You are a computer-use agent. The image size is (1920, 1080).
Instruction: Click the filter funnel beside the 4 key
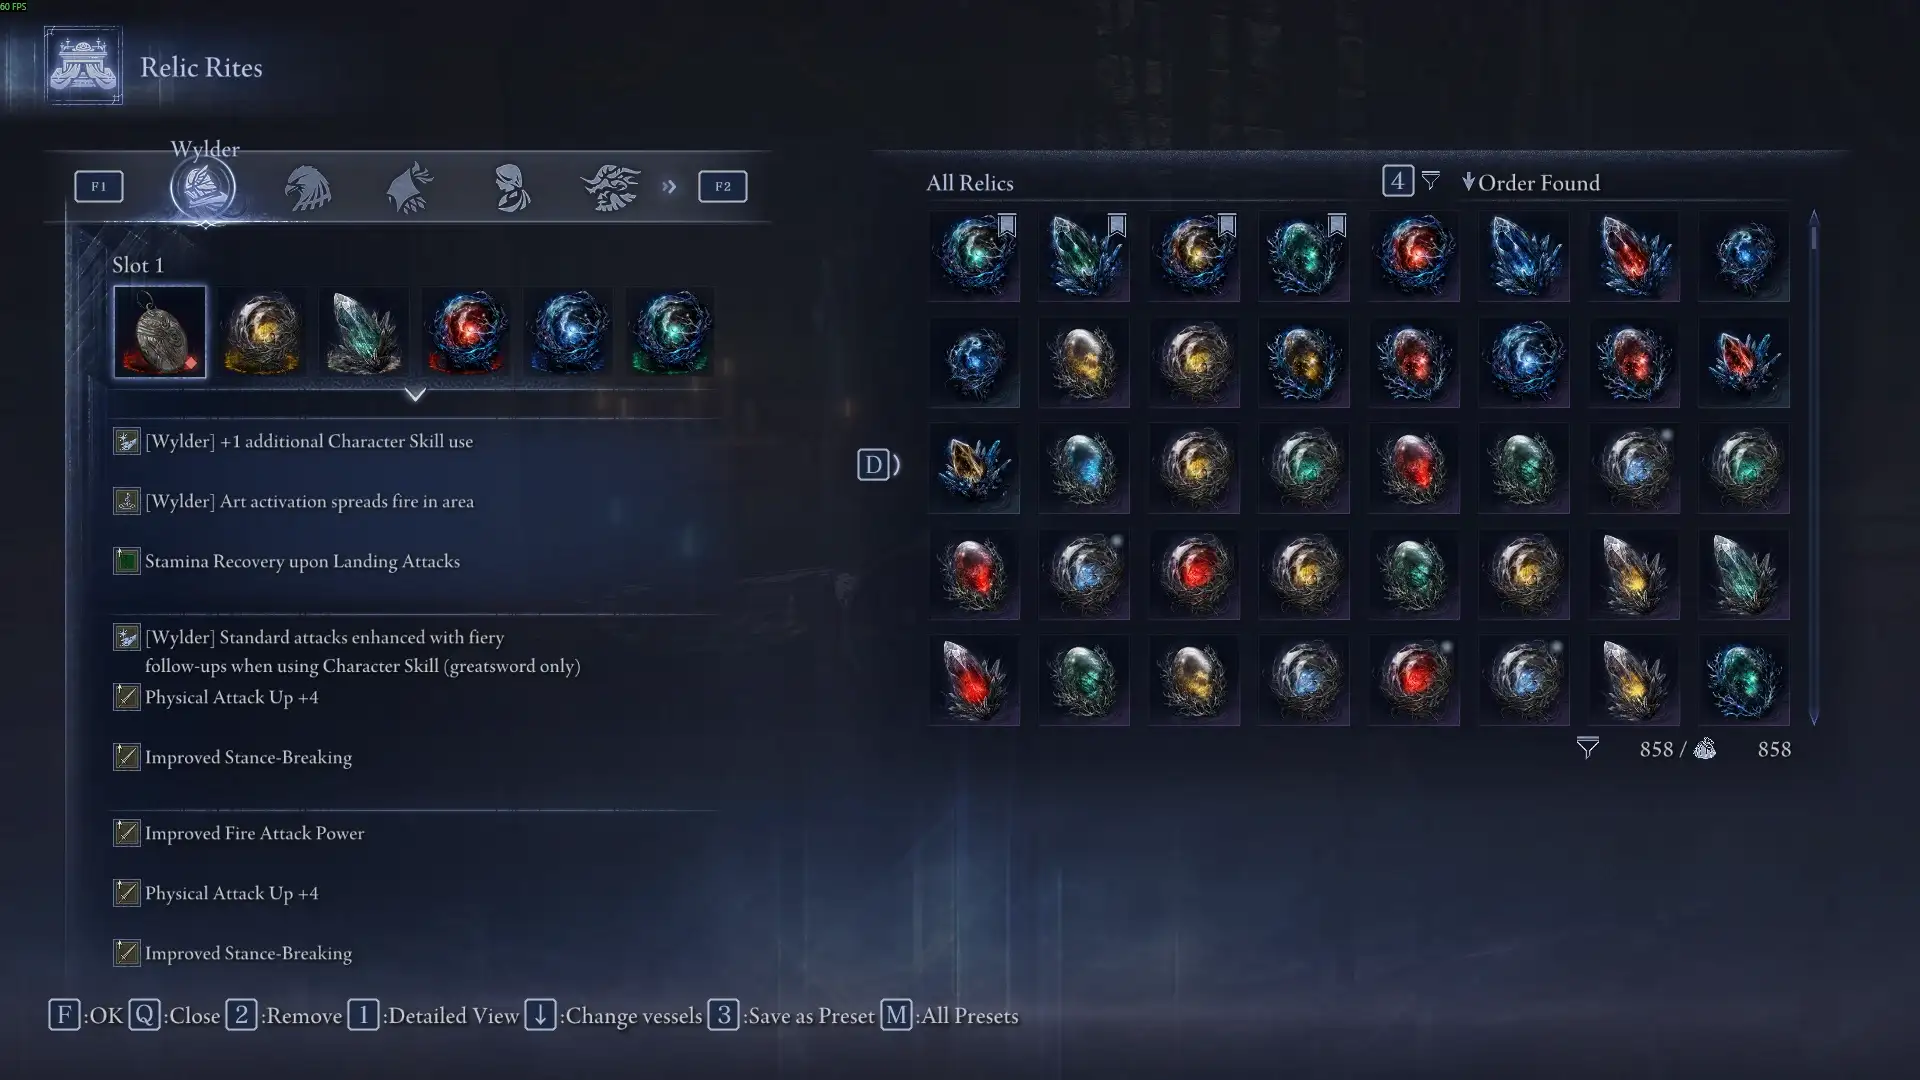pyautogui.click(x=1431, y=181)
